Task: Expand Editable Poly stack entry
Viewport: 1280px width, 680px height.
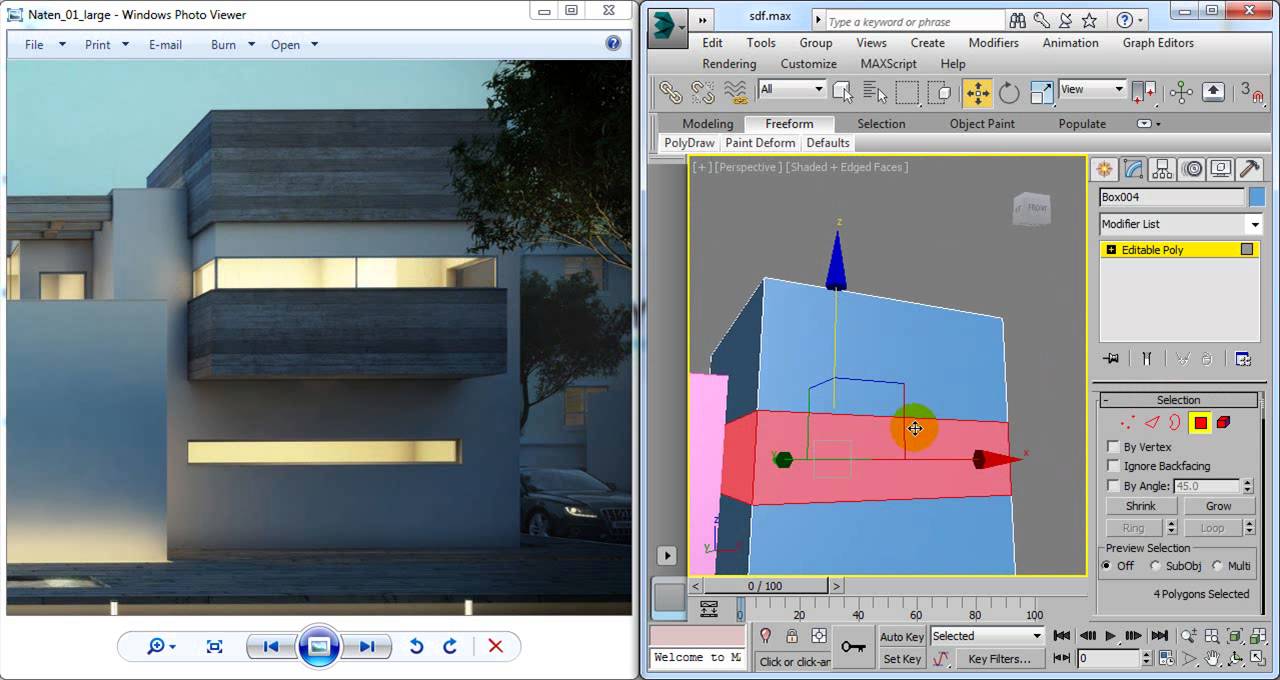Action: coord(1110,250)
